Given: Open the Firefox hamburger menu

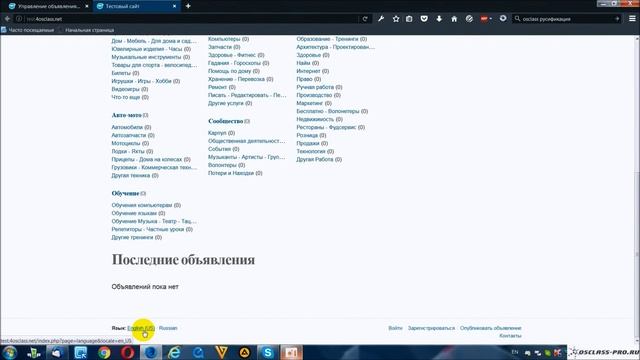Looking at the screenshot, I should (632, 19).
